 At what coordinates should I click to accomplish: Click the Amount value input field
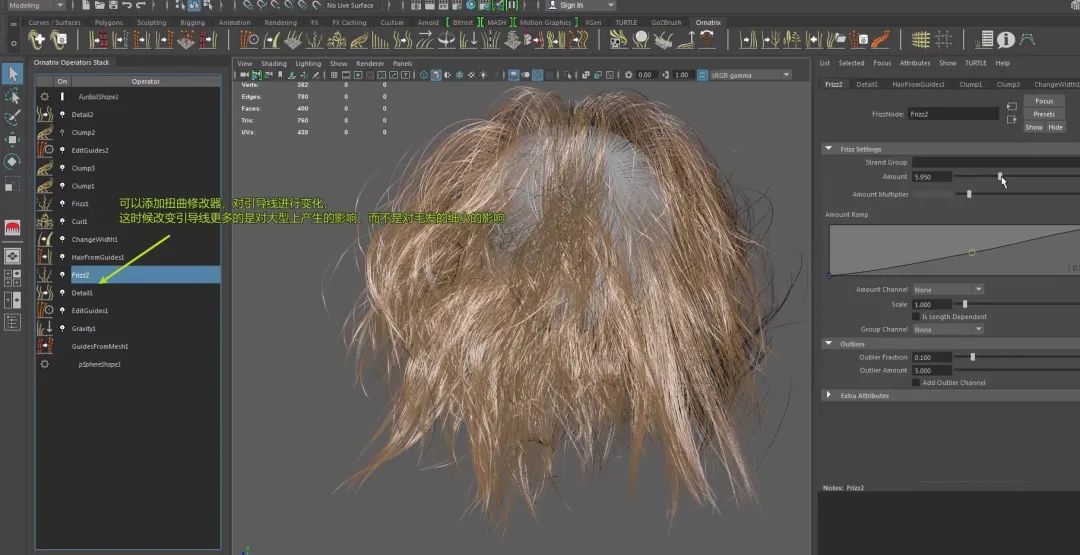point(931,177)
